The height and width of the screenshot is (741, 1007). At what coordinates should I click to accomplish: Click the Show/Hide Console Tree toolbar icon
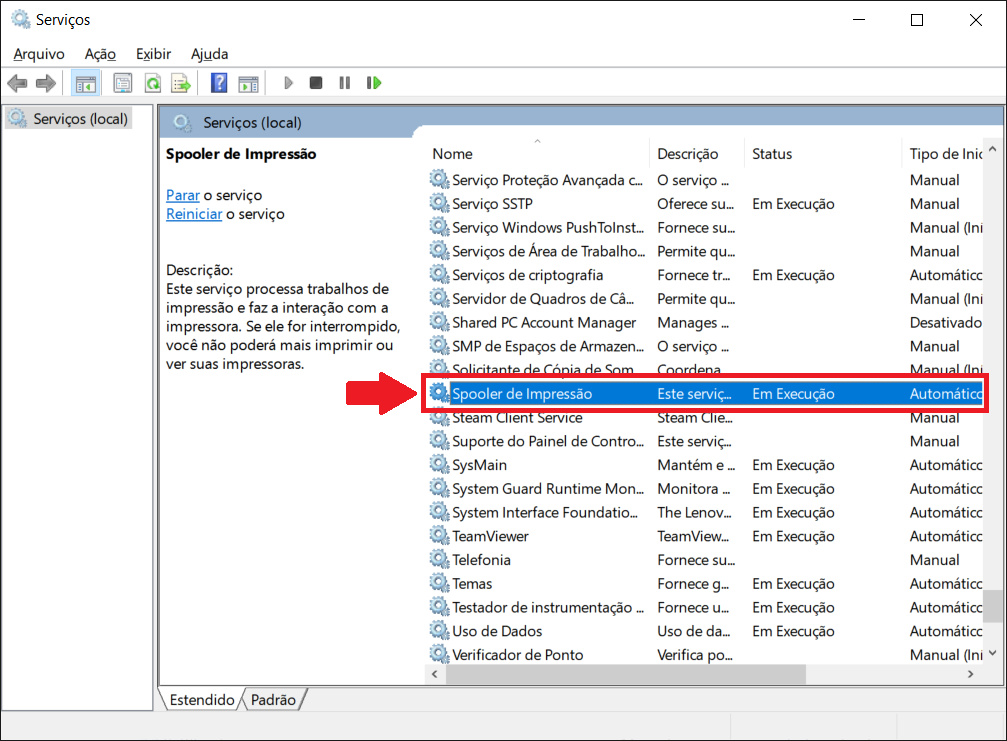86,83
